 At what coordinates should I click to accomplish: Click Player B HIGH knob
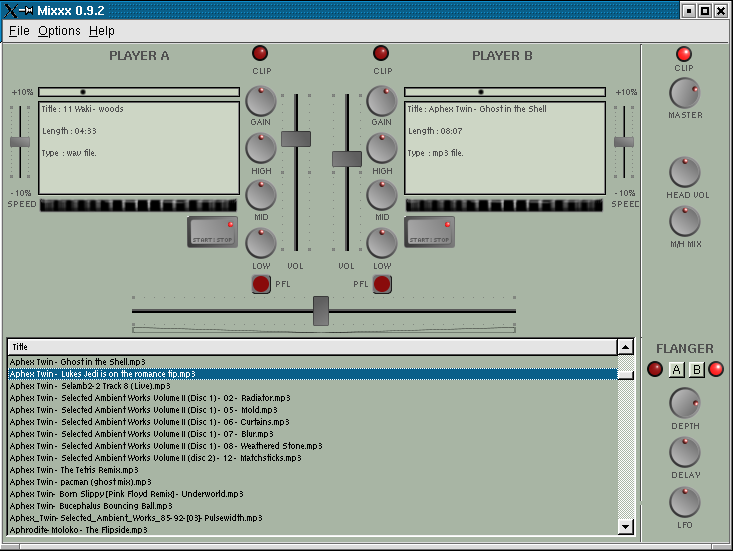point(381,148)
